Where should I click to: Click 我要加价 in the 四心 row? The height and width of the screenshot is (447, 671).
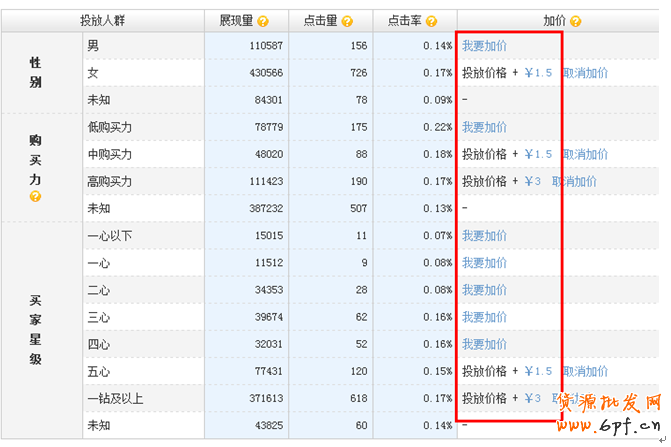[x=484, y=344]
